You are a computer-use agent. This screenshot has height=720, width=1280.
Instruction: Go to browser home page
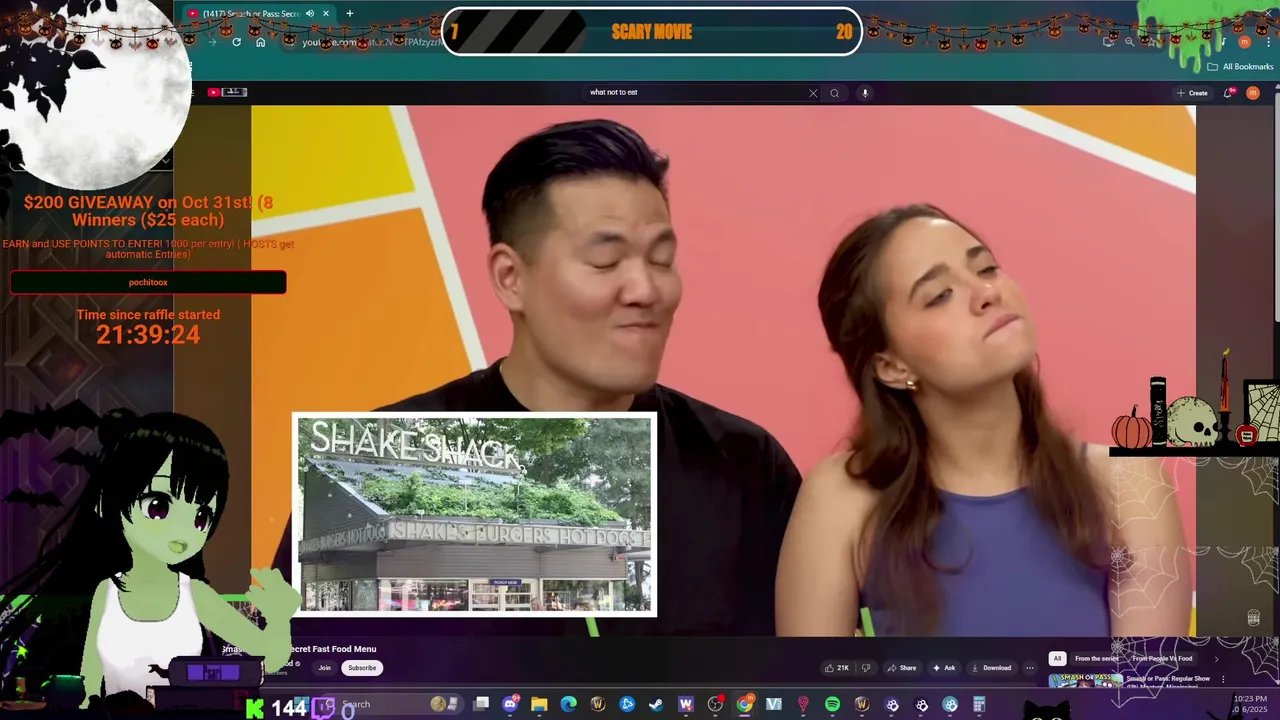260,42
